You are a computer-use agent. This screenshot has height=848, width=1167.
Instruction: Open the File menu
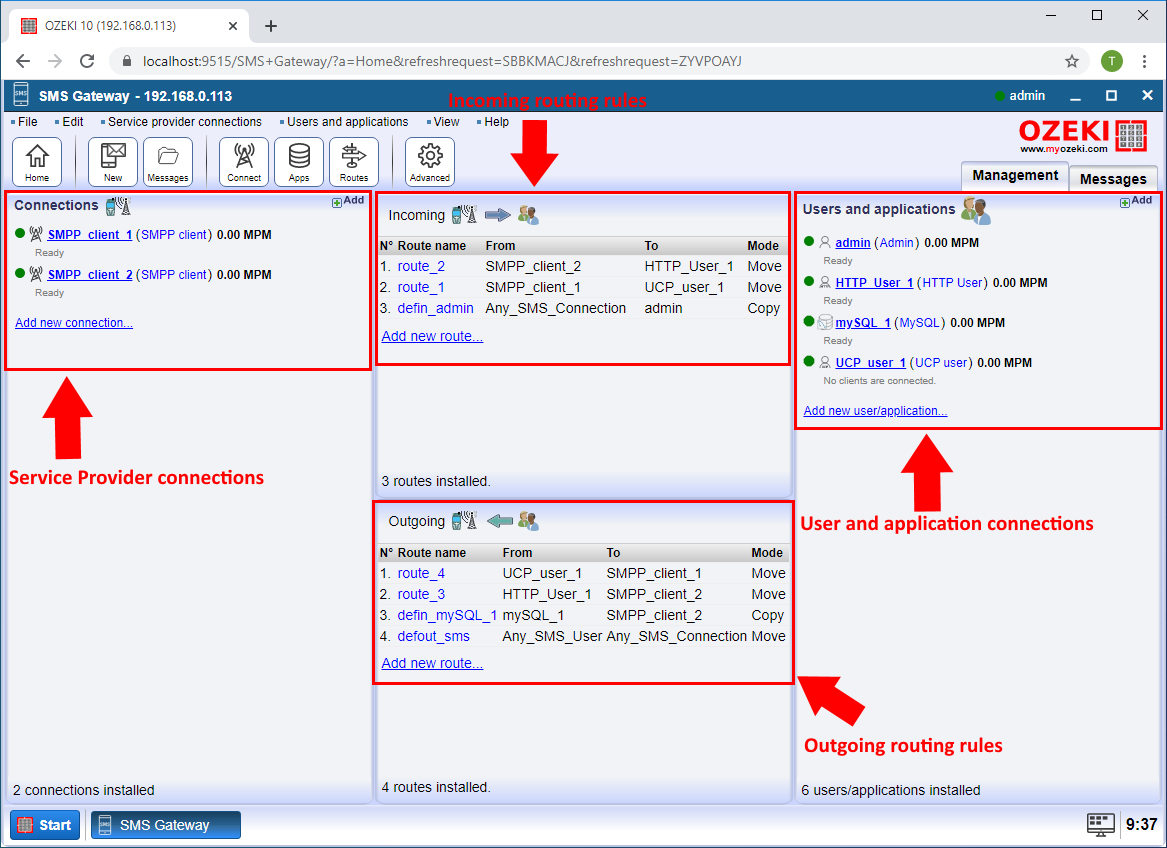(x=28, y=122)
